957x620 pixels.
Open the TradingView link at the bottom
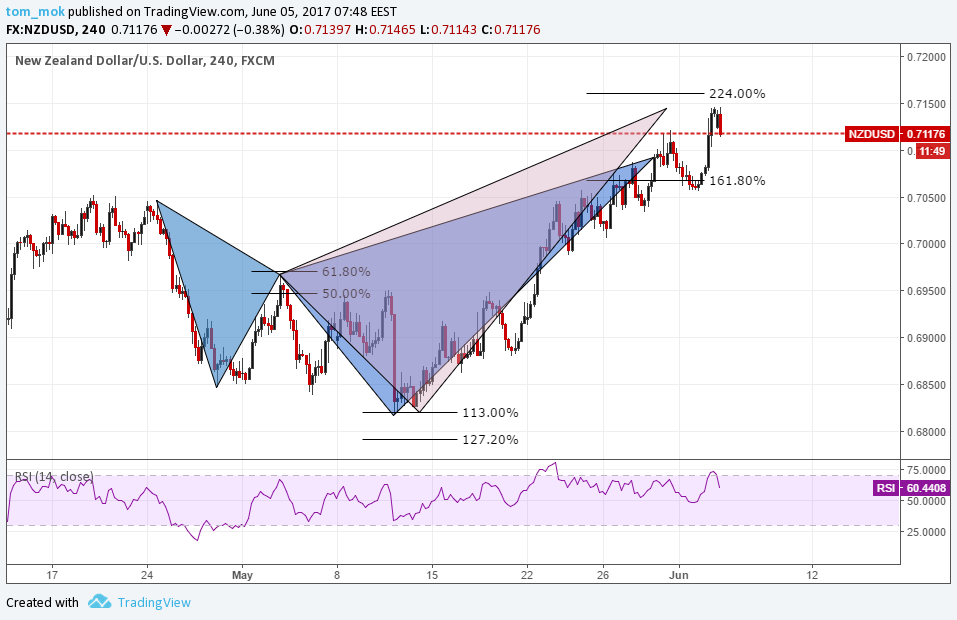(154, 603)
